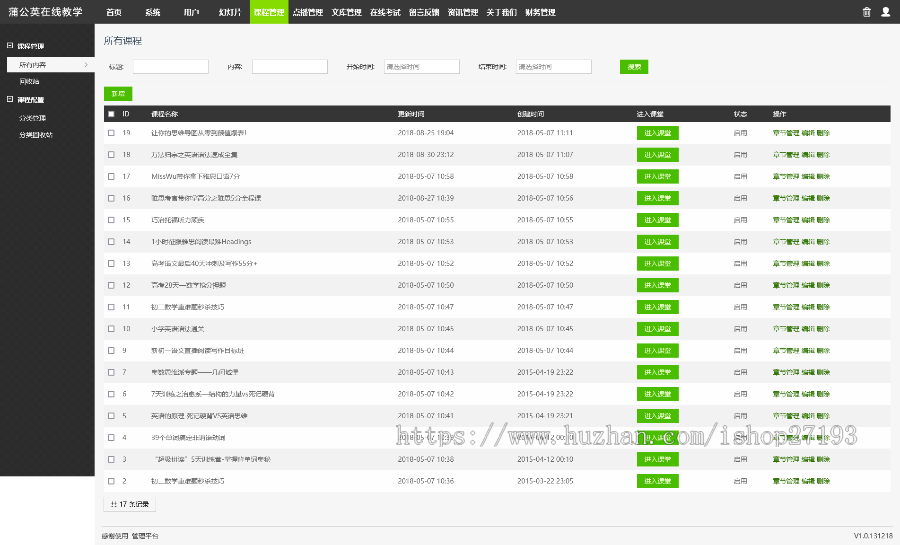The image size is (900, 545).
Task: Open the 点播管理 menu
Action: pos(308,12)
